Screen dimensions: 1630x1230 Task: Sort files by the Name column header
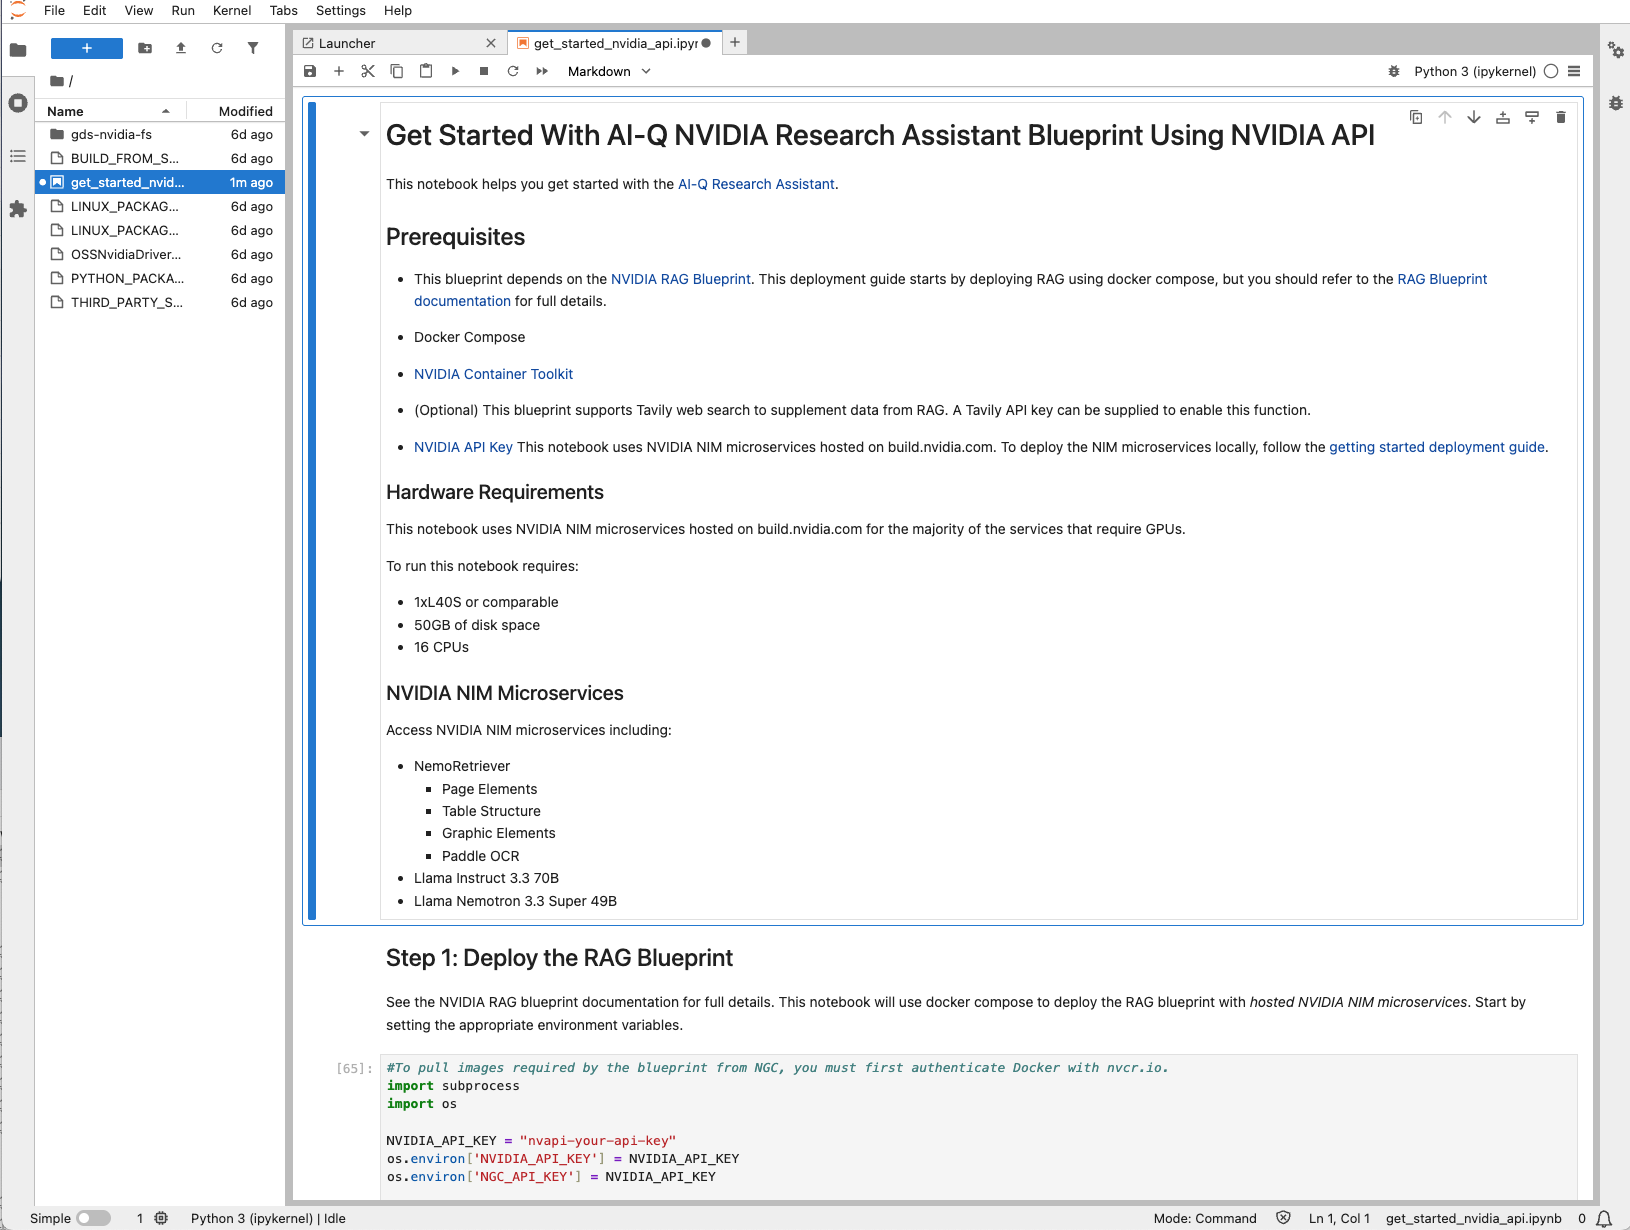66,111
